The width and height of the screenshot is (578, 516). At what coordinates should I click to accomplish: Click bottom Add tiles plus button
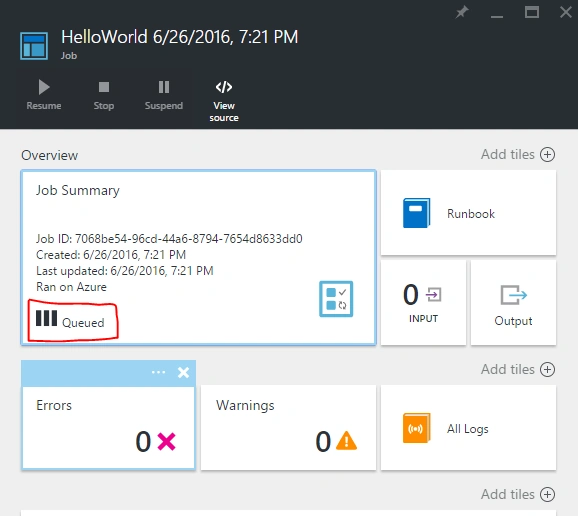pyautogui.click(x=547, y=494)
